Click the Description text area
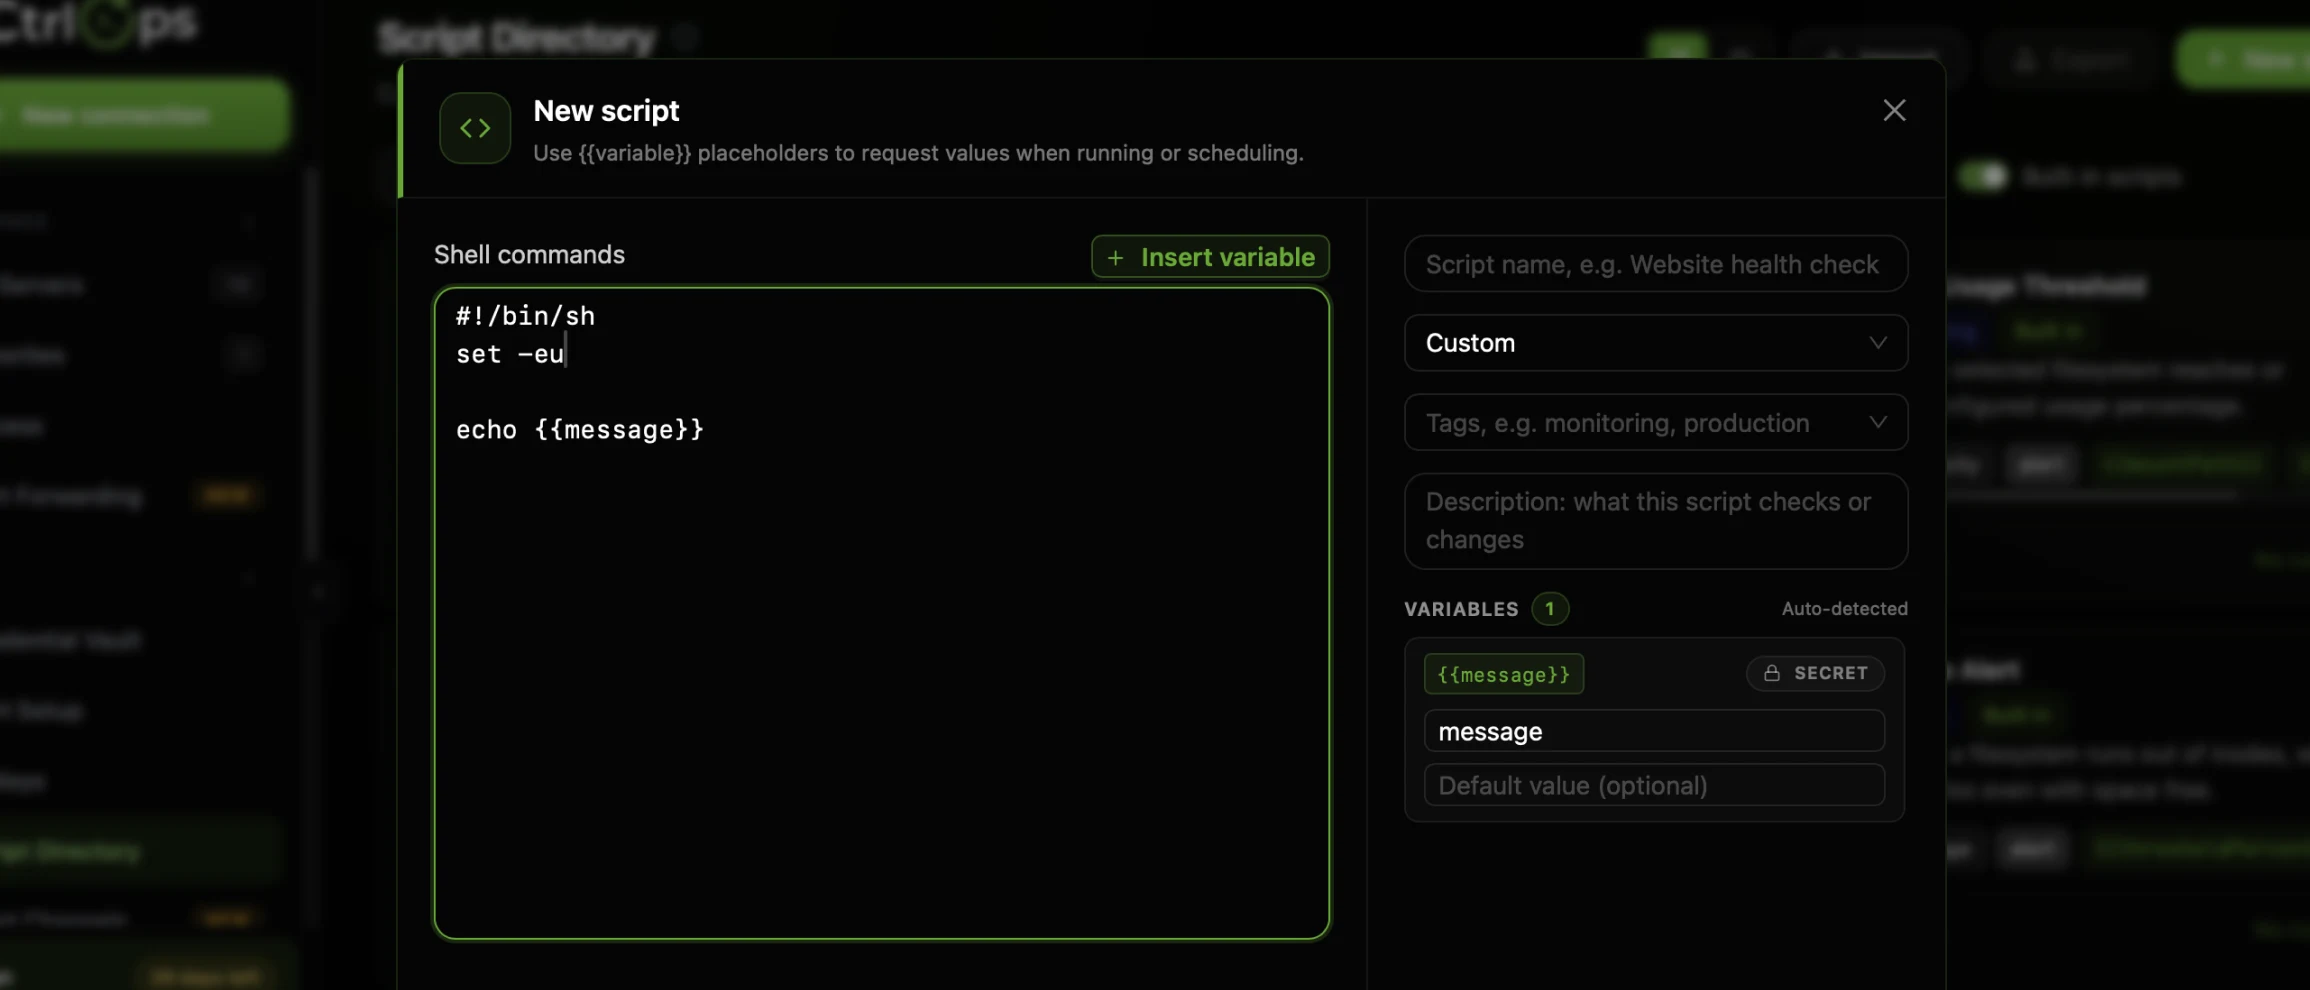2310x990 pixels. click(x=1655, y=520)
